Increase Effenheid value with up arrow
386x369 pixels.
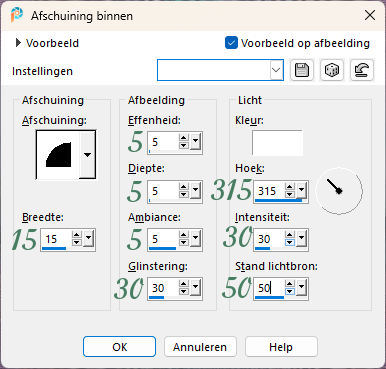(x=184, y=139)
